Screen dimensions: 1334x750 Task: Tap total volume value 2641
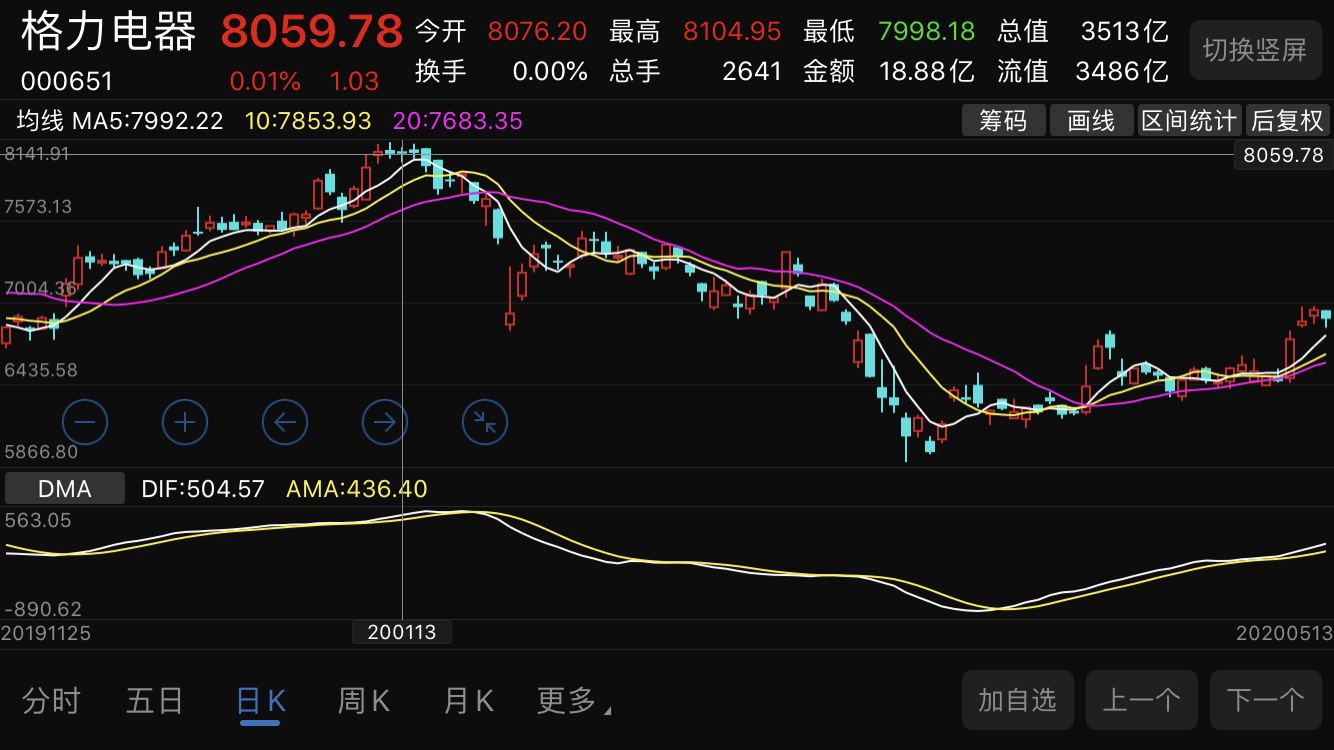point(751,71)
